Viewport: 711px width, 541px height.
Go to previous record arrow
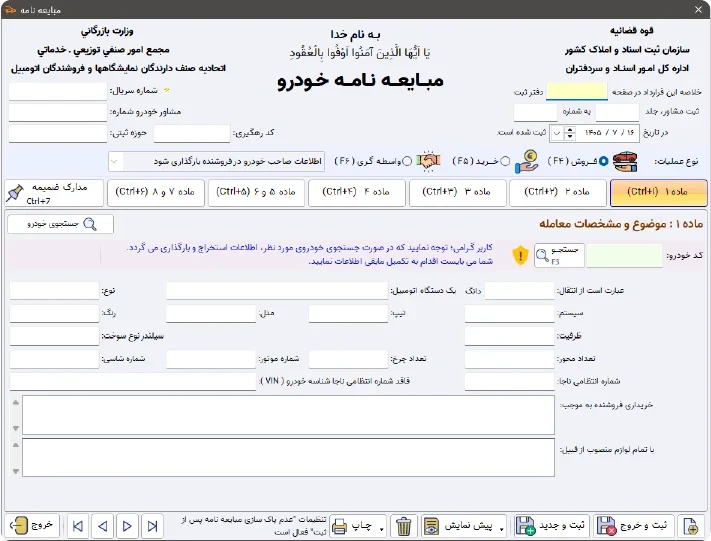tap(103, 526)
